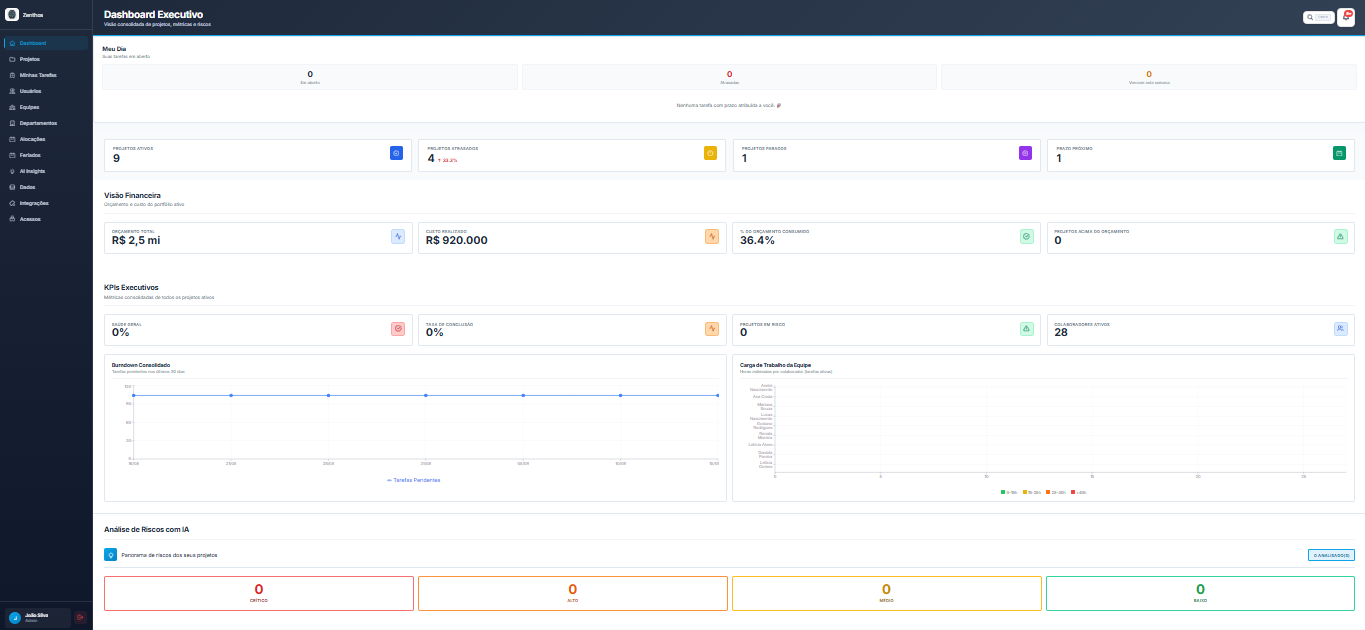Click the 'KPIs Executivos' section heading

(131, 287)
